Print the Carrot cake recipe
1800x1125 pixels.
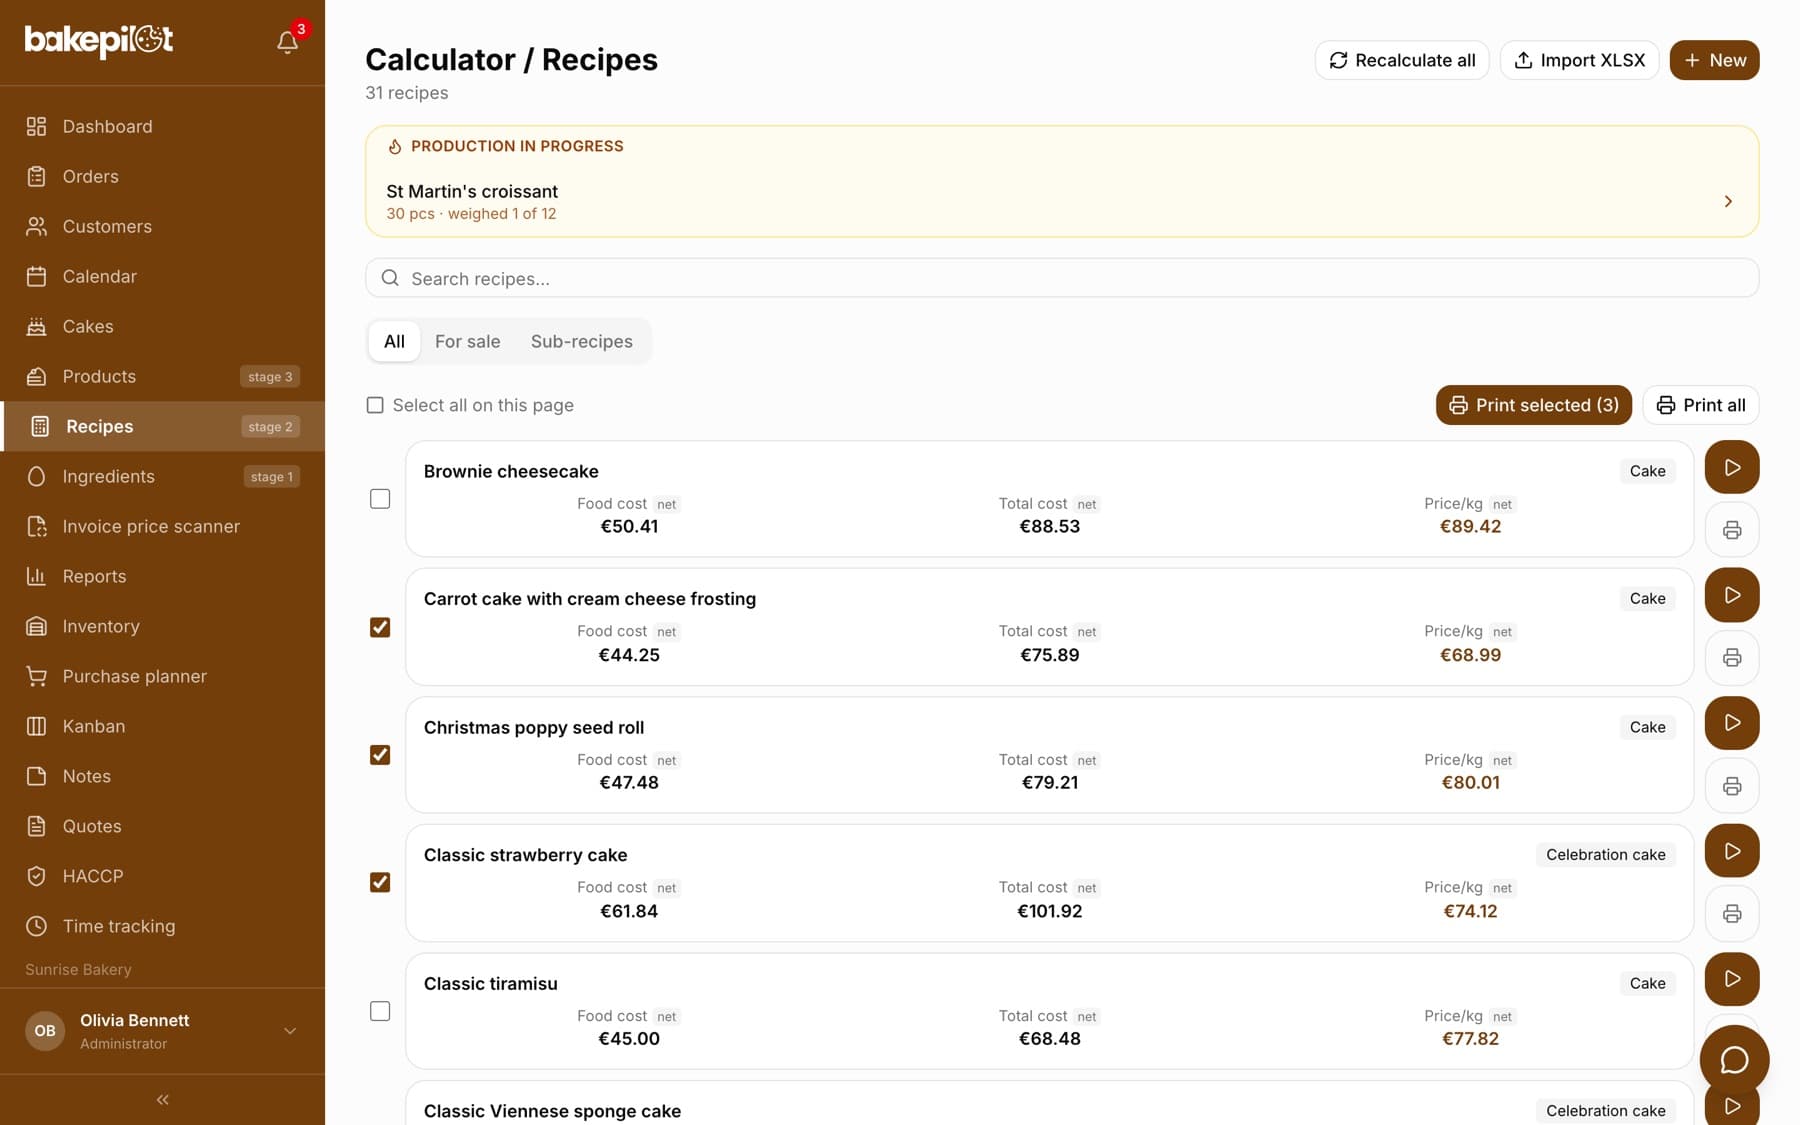pos(1732,658)
